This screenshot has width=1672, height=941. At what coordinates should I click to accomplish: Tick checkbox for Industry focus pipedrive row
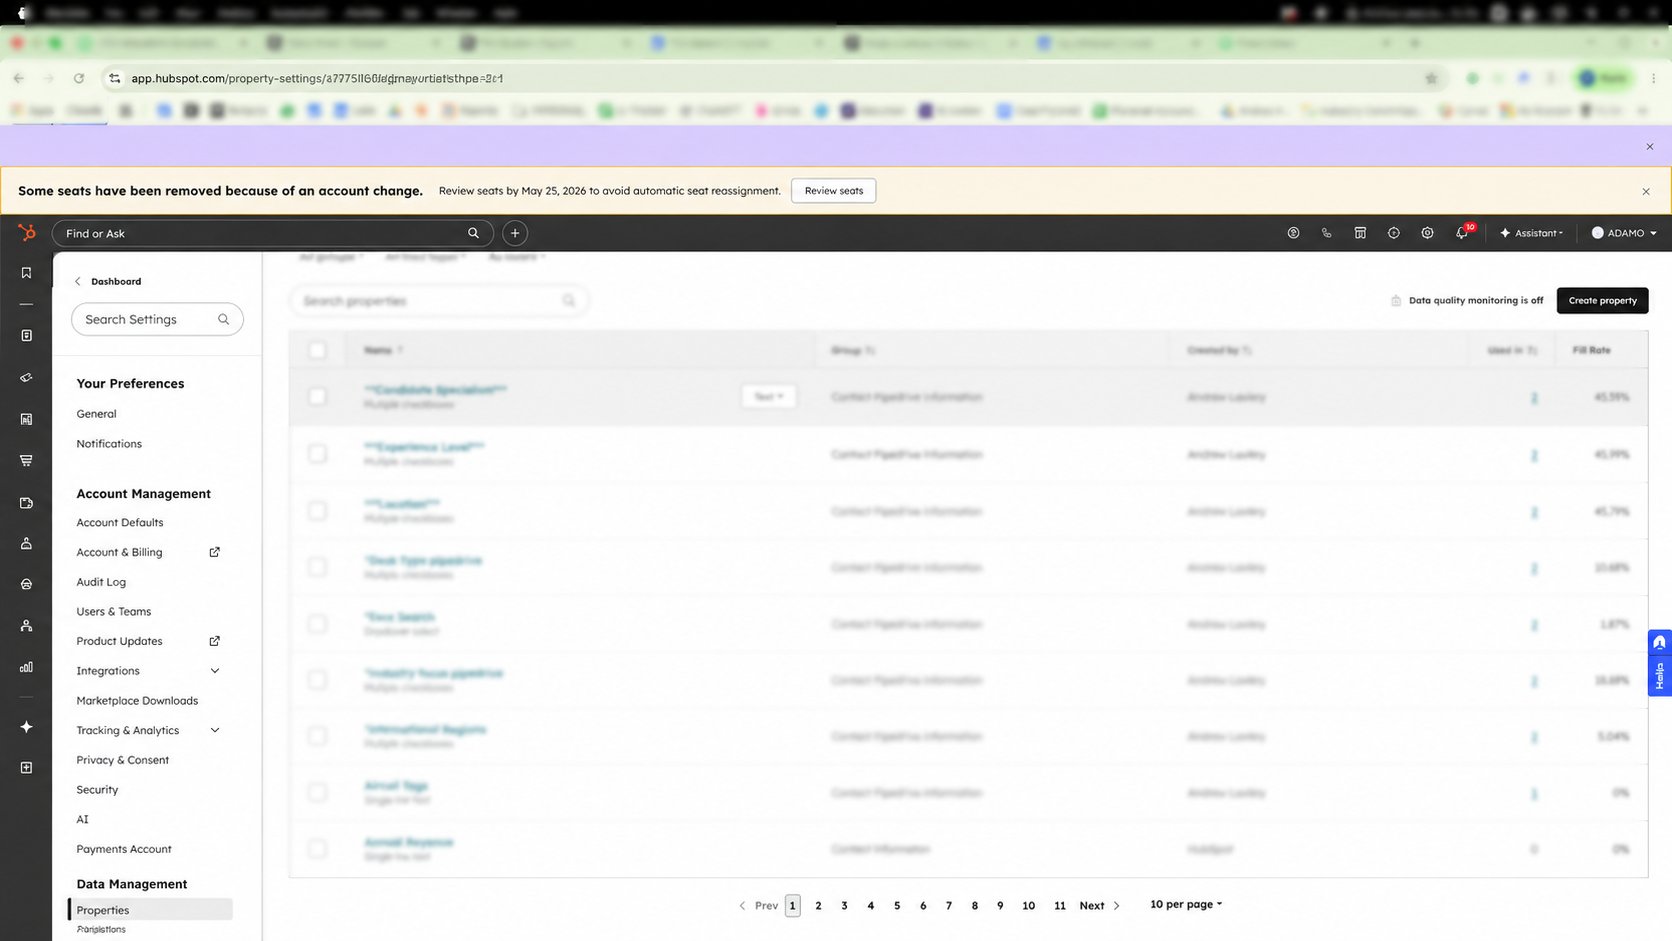[x=317, y=680]
